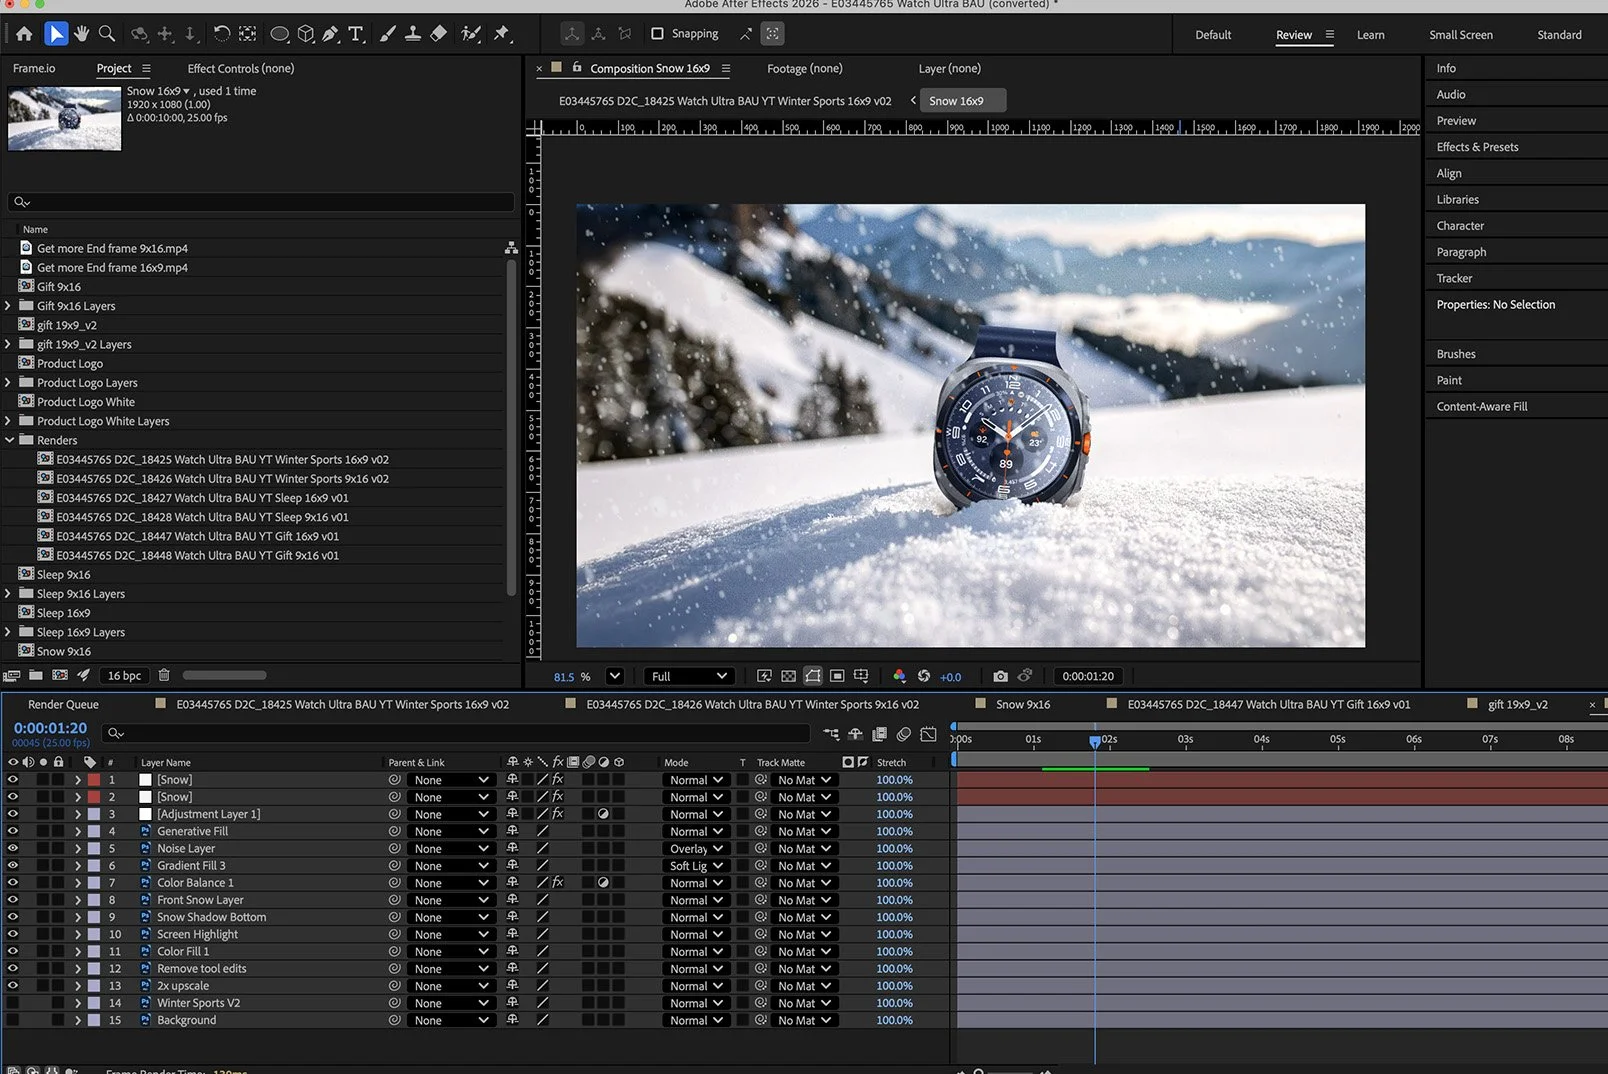Enable the Snapping checkbox
This screenshot has width=1608, height=1074.
[x=657, y=34]
